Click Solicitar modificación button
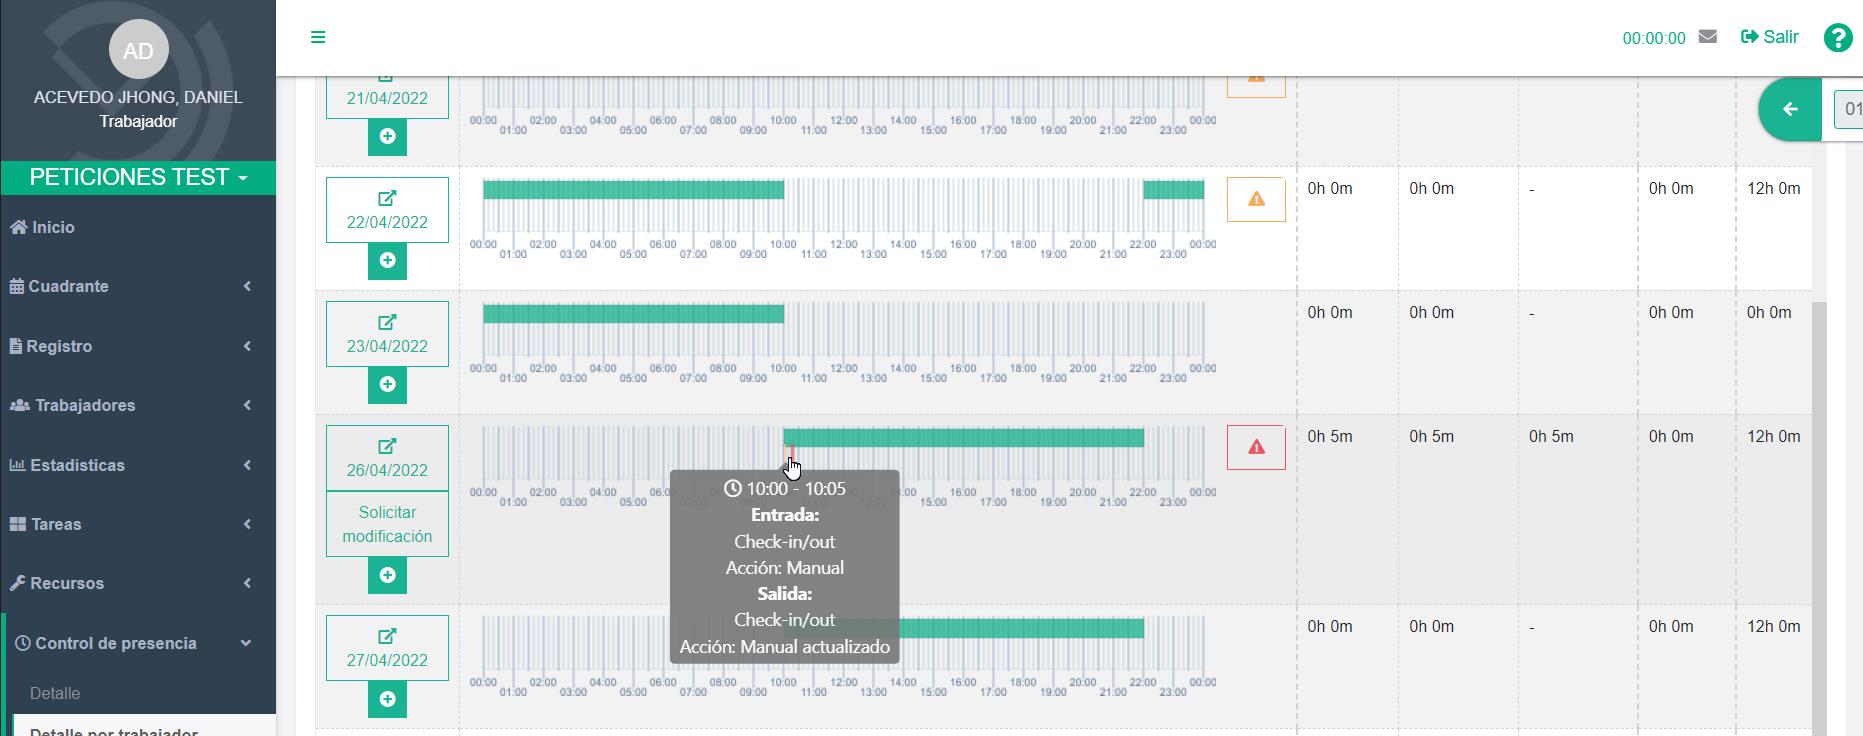The width and height of the screenshot is (1863, 736). [x=387, y=524]
